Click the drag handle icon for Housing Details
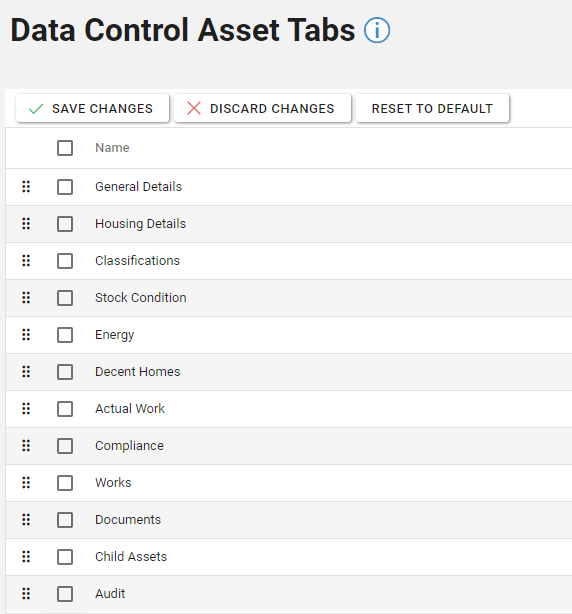This screenshot has width=572, height=614. pos(26,224)
